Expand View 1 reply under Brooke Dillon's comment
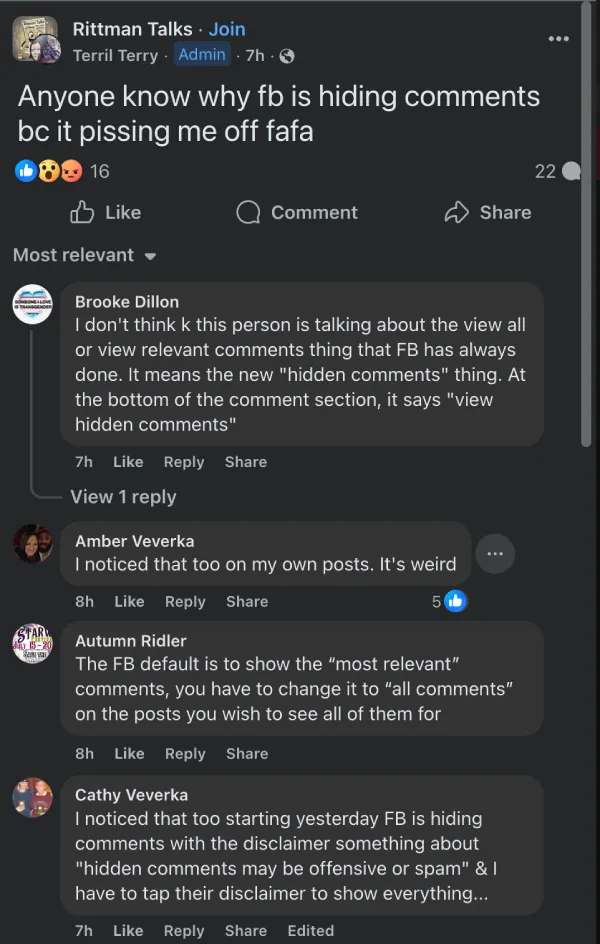Screen dimensions: 600x944 pos(123,496)
